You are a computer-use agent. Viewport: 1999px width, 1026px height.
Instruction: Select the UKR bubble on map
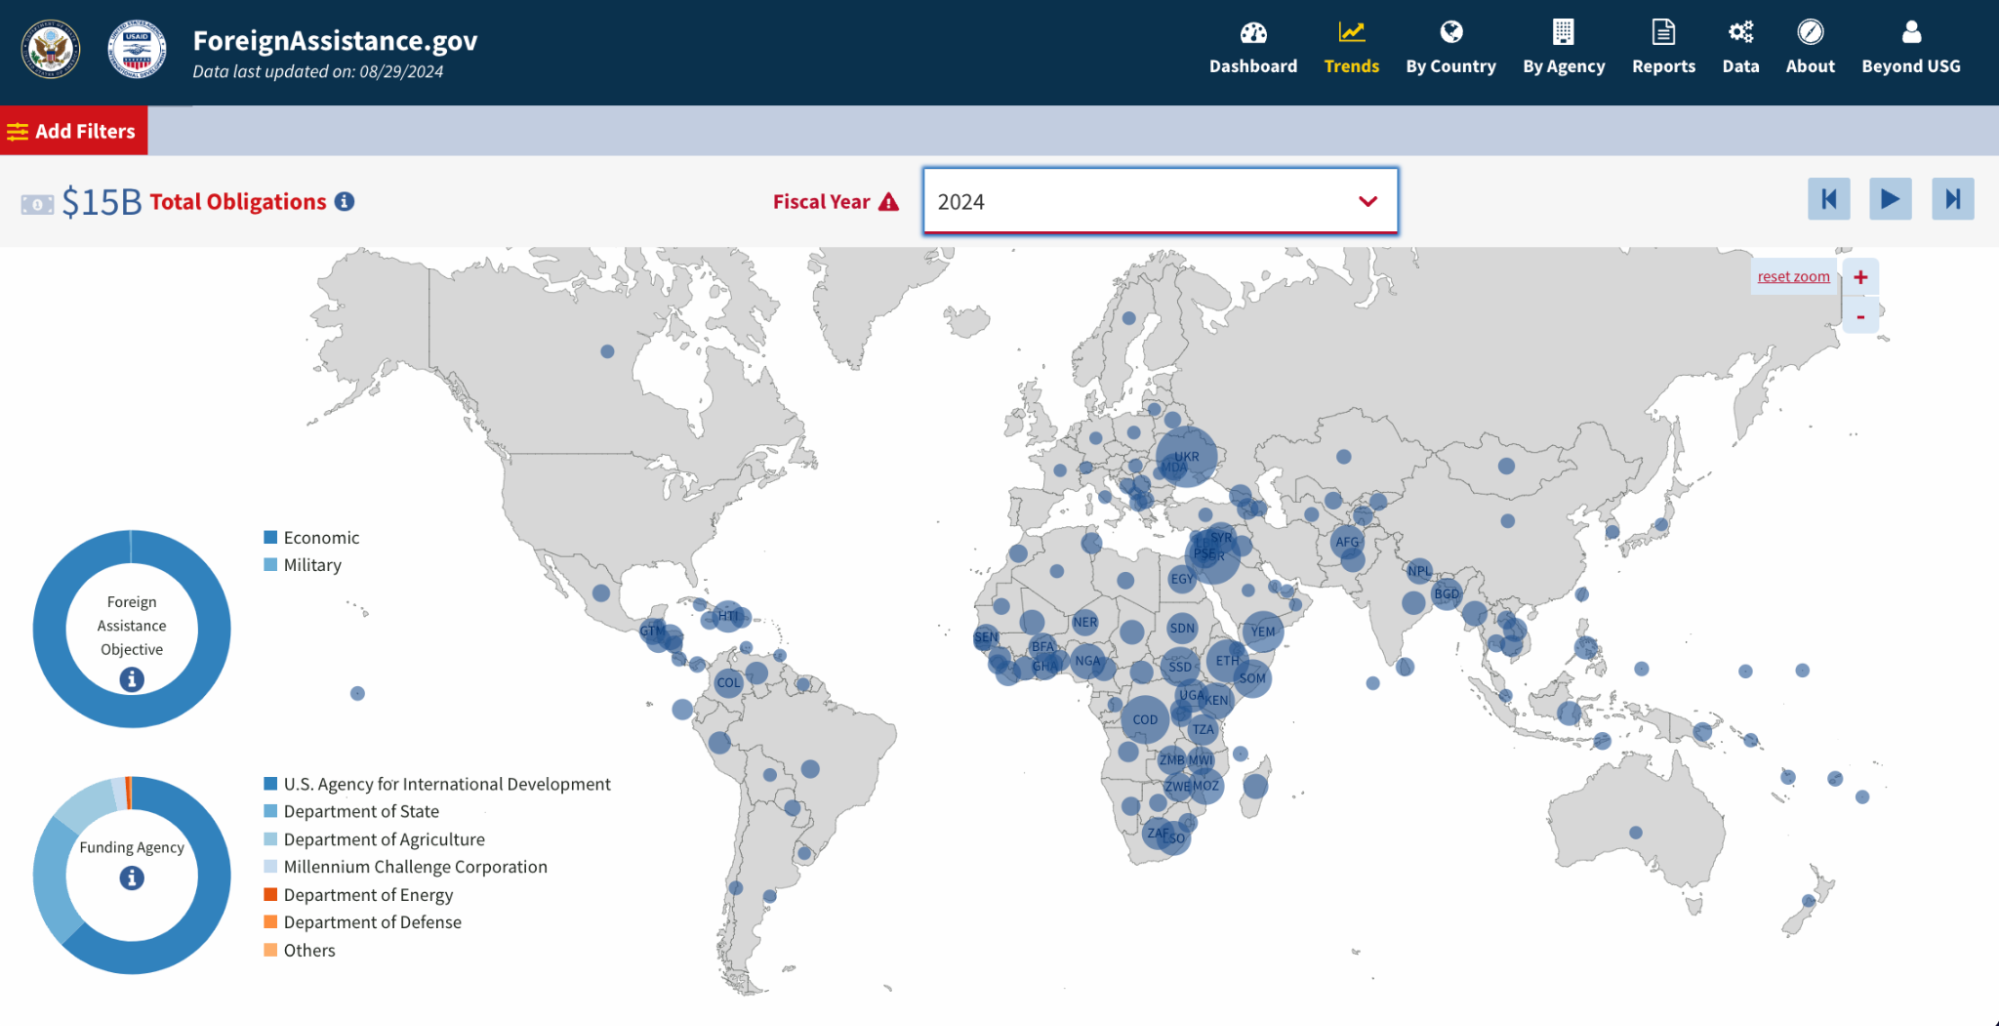coord(1187,456)
